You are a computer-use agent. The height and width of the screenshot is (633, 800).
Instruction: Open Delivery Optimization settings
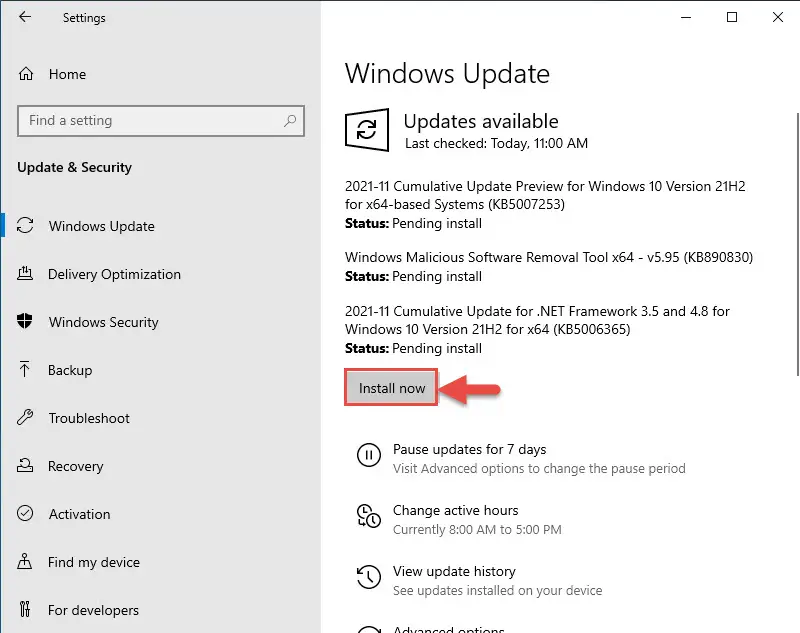point(114,274)
